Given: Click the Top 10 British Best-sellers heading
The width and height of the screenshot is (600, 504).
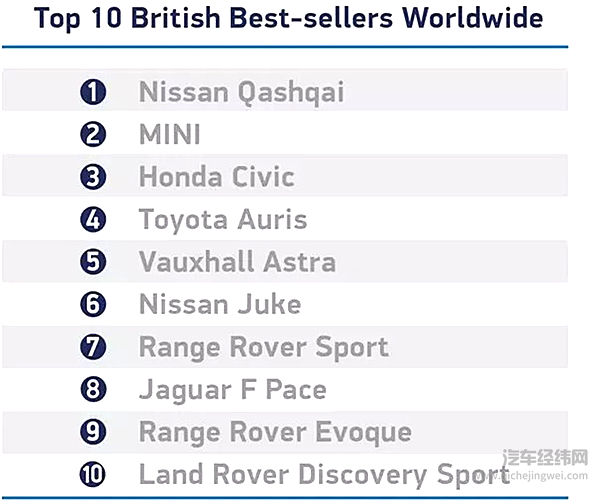Looking at the screenshot, I should 288,18.
